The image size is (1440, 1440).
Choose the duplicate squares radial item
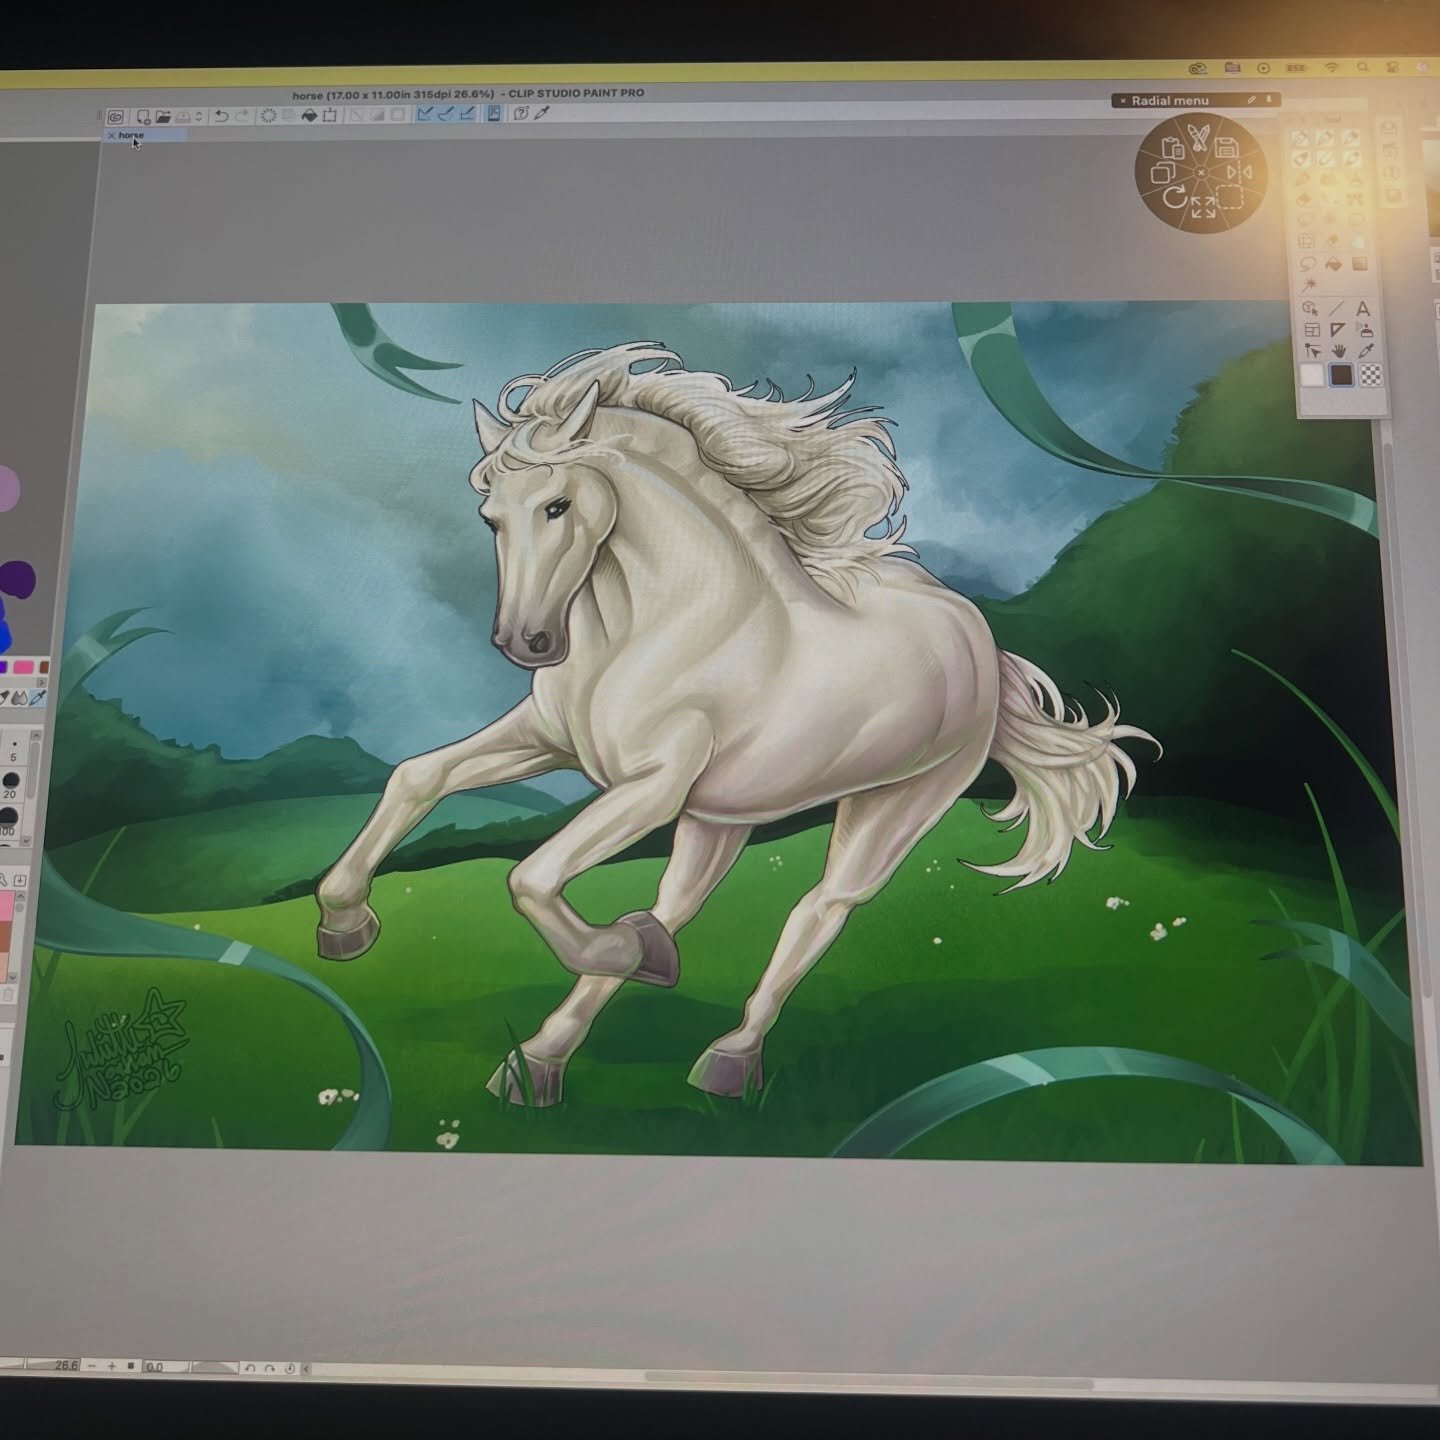[x=1162, y=173]
